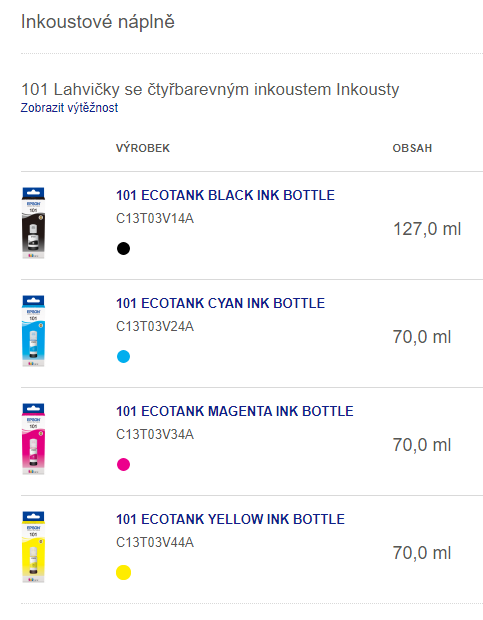
Task: Click the black ink bottle product thumbnail
Action: [x=33, y=223]
